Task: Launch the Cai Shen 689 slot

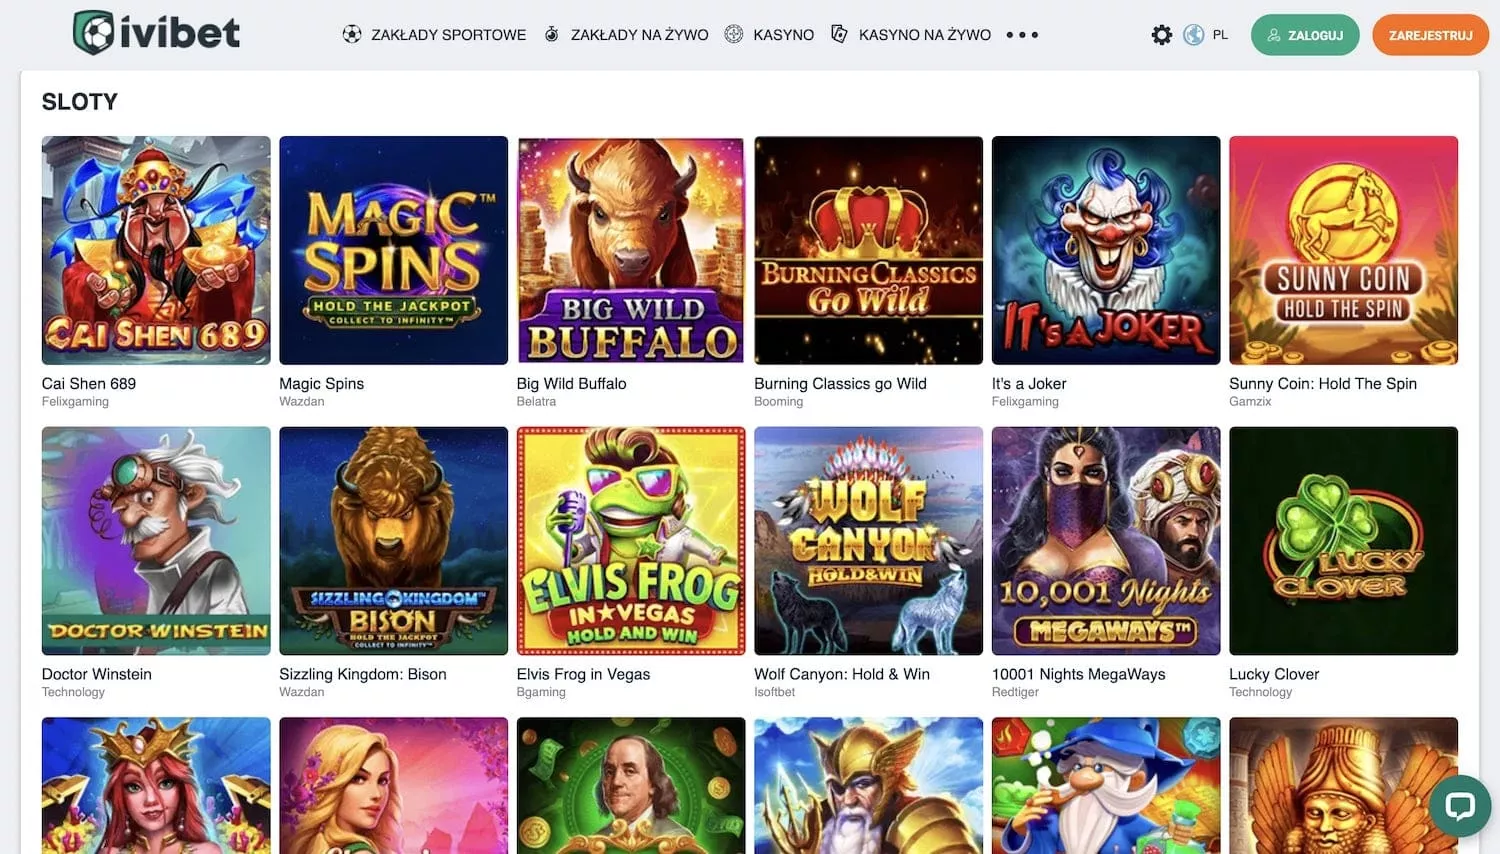Action: (156, 250)
